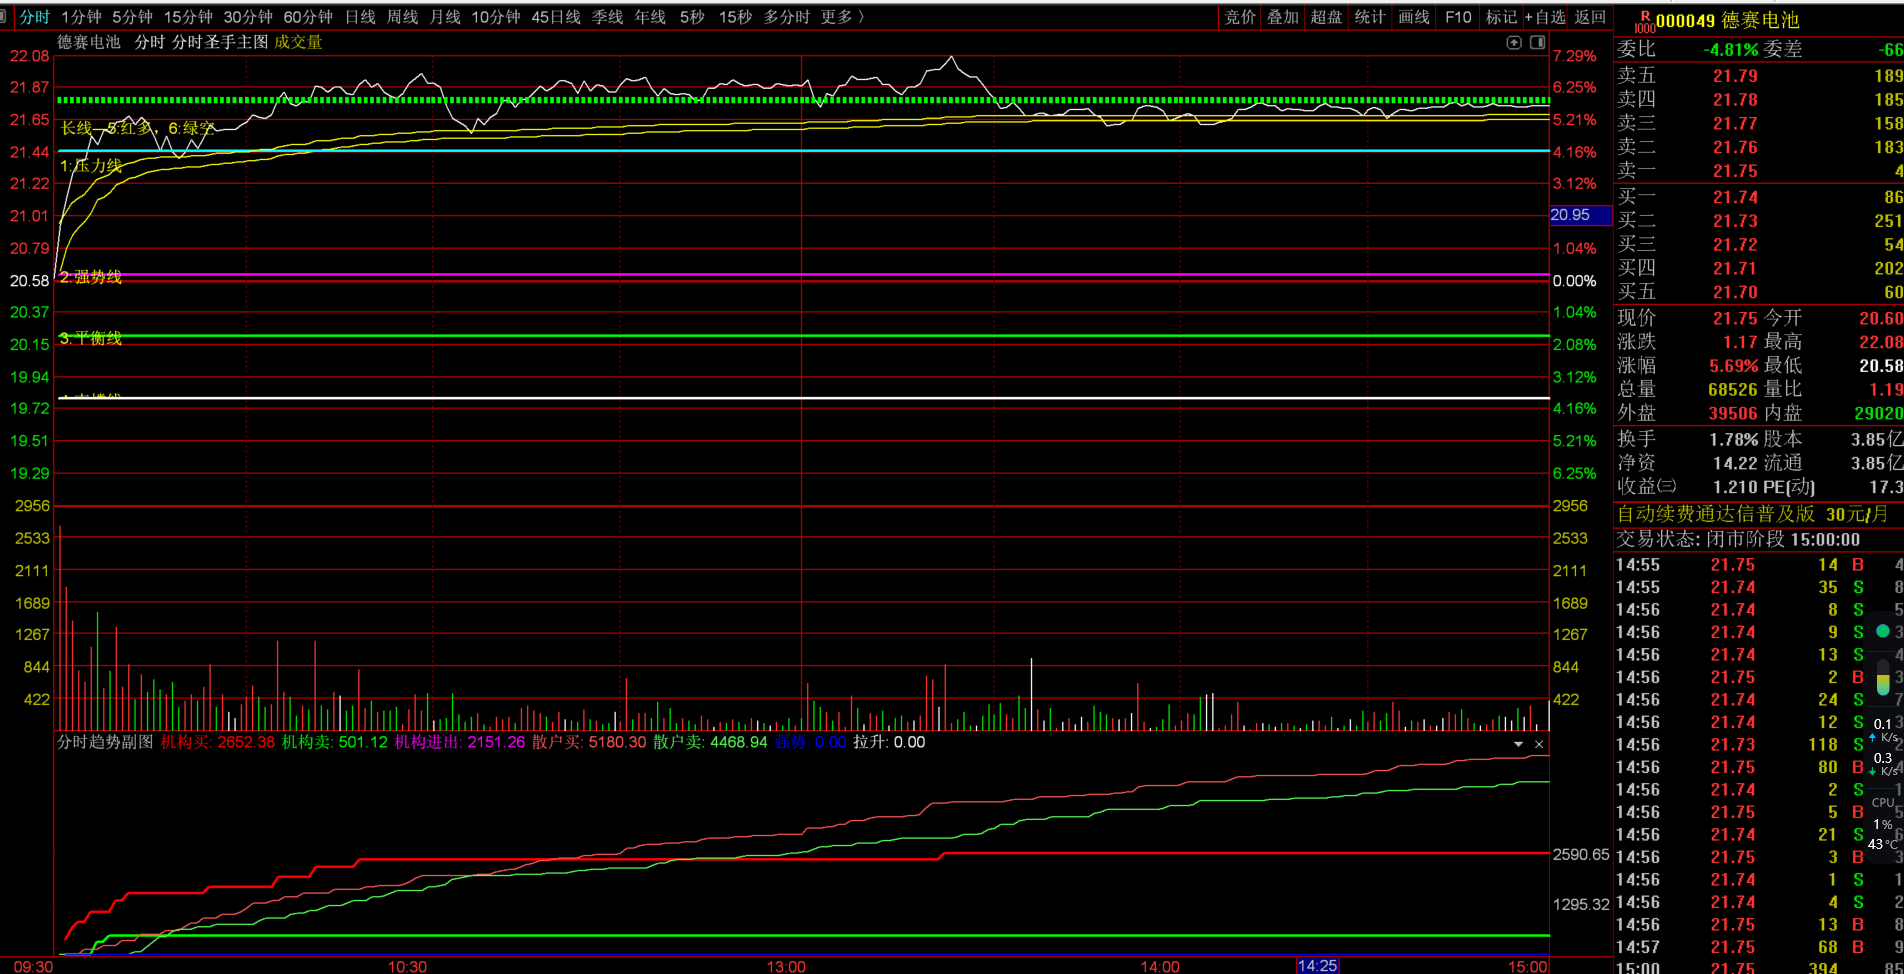Click the pop-out chart arrow icon
Viewport: 1904px width, 974px height.
coord(1514,42)
